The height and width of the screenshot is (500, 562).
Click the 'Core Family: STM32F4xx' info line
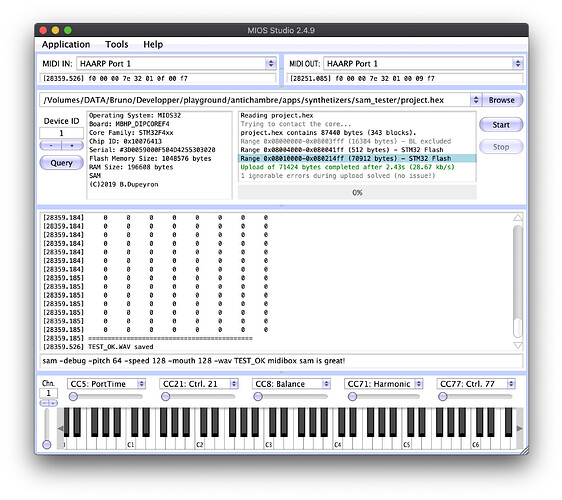[131, 133]
